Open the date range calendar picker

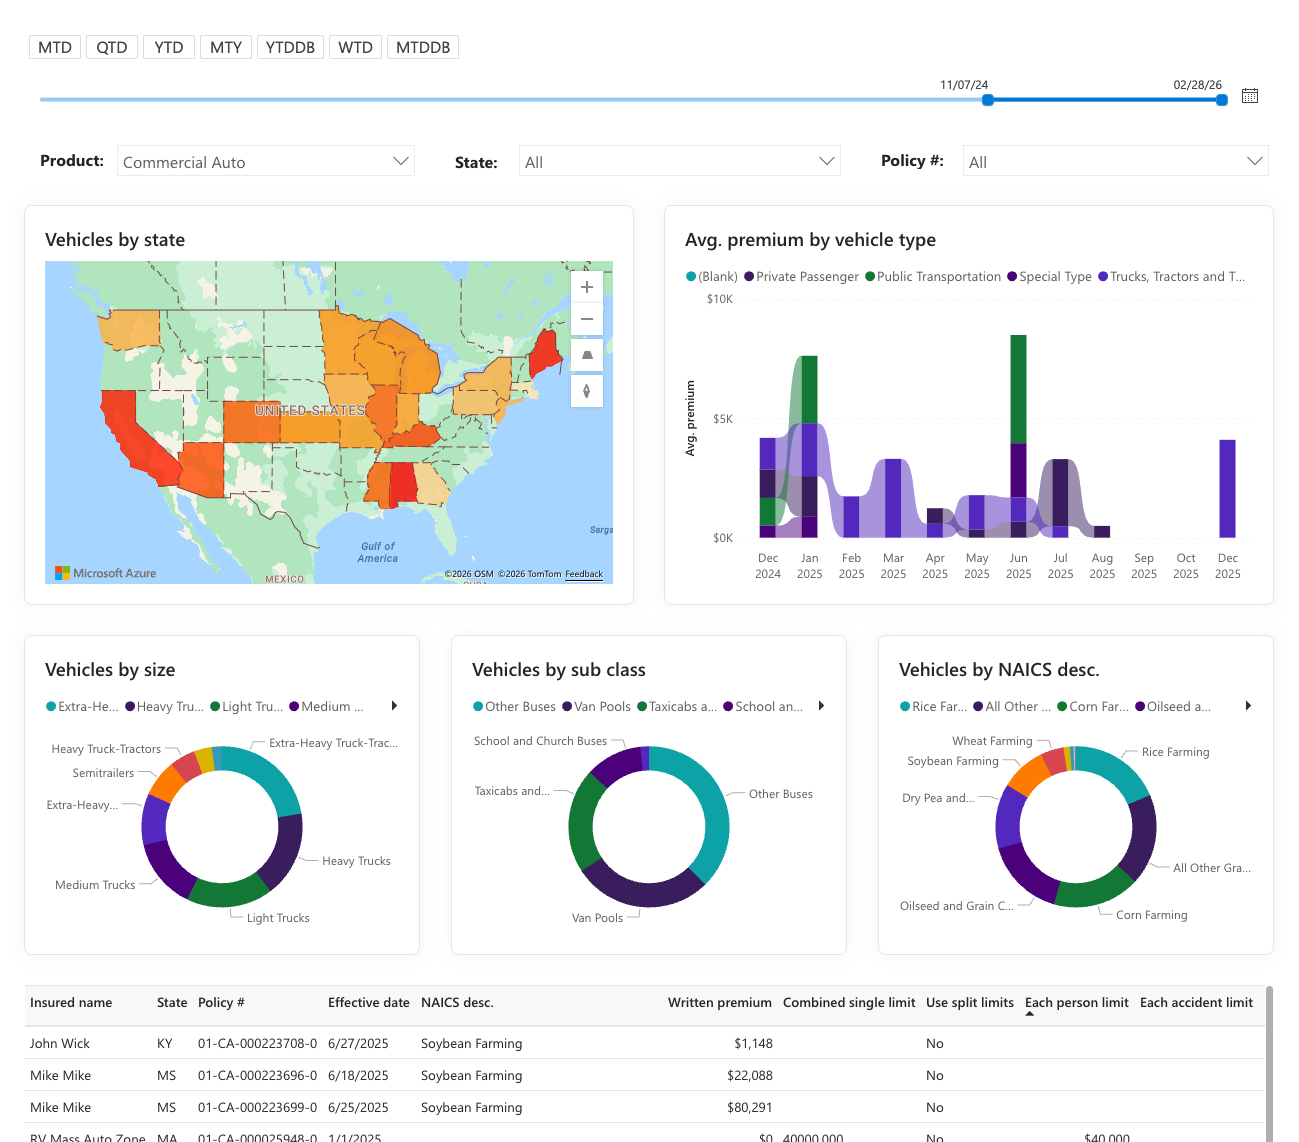click(1249, 96)
